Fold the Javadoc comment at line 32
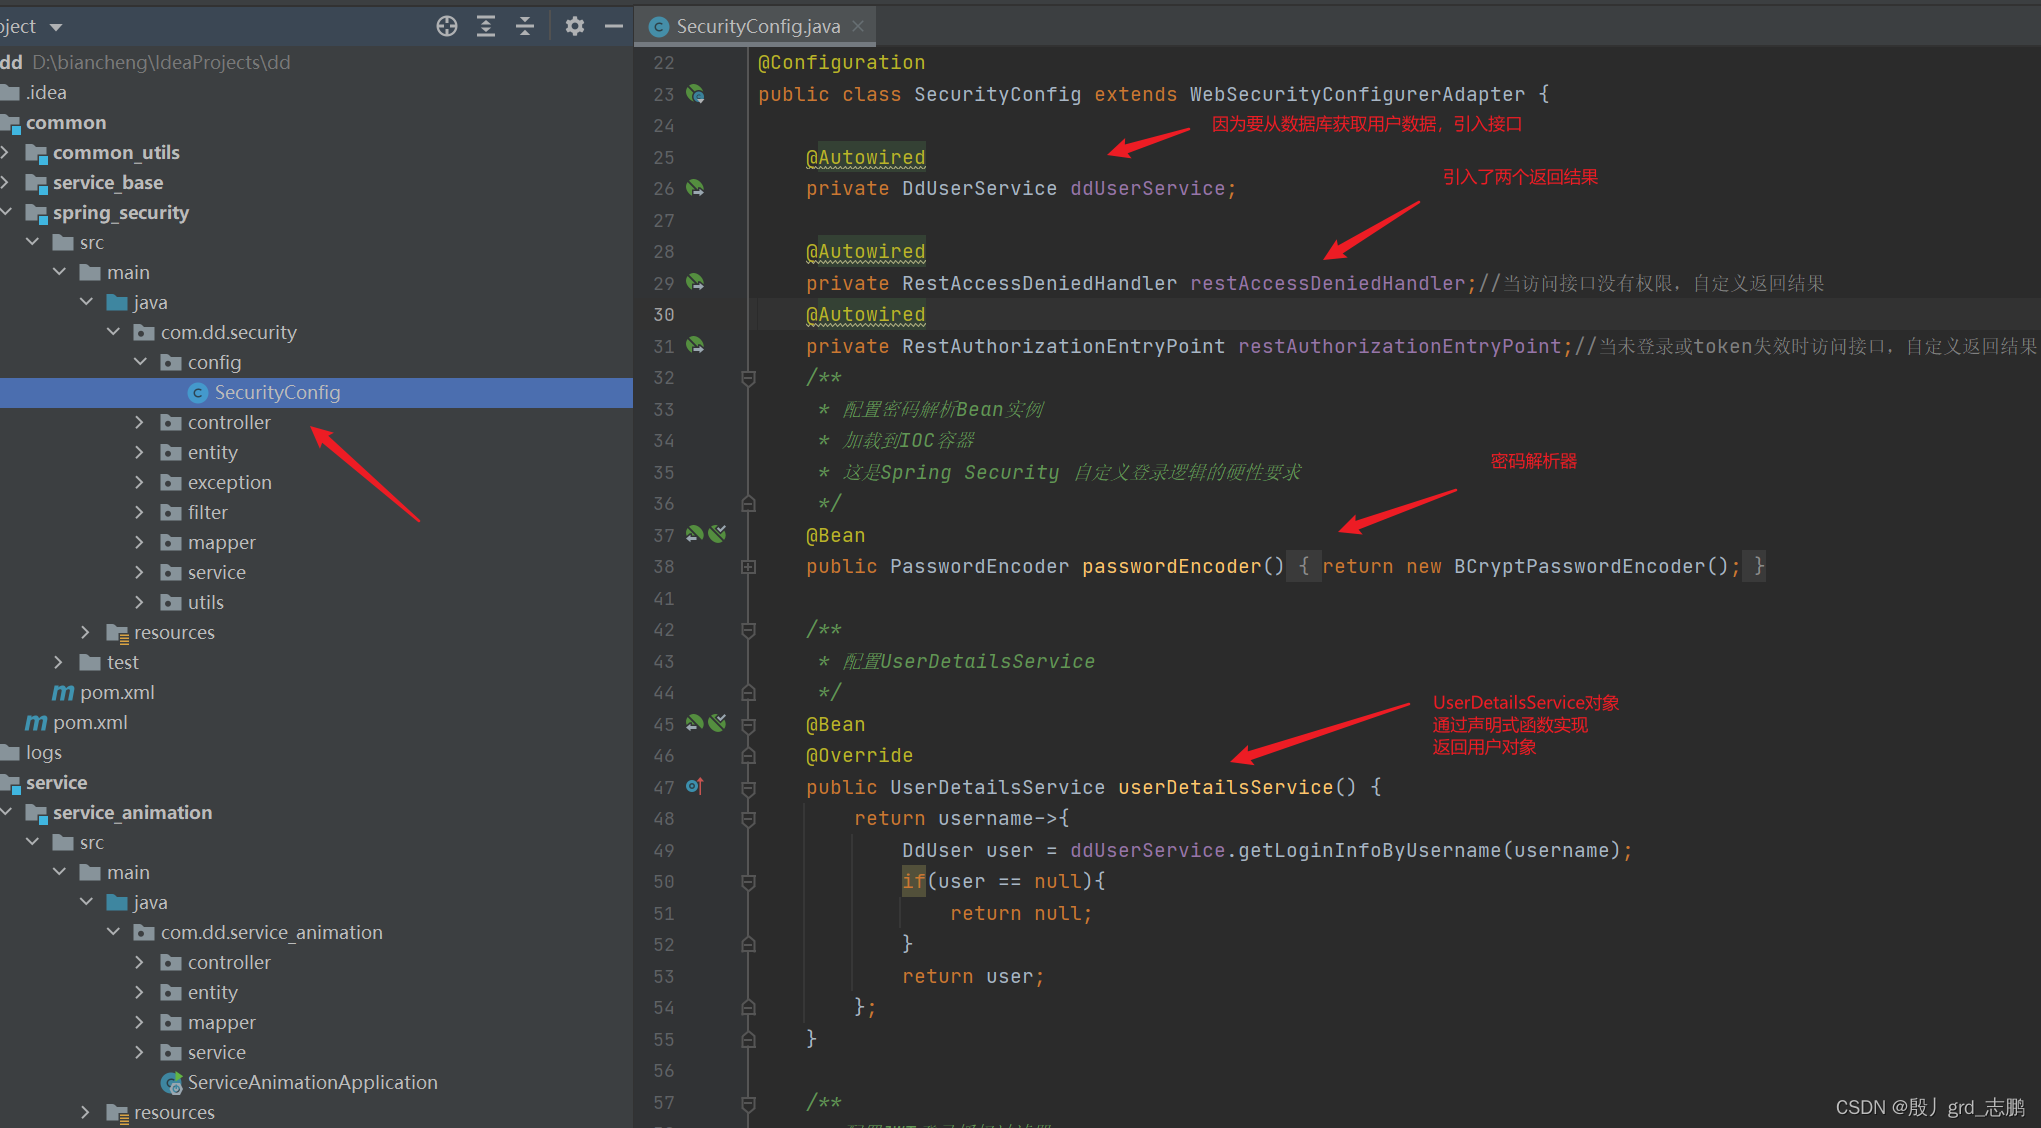 point(748,378)
